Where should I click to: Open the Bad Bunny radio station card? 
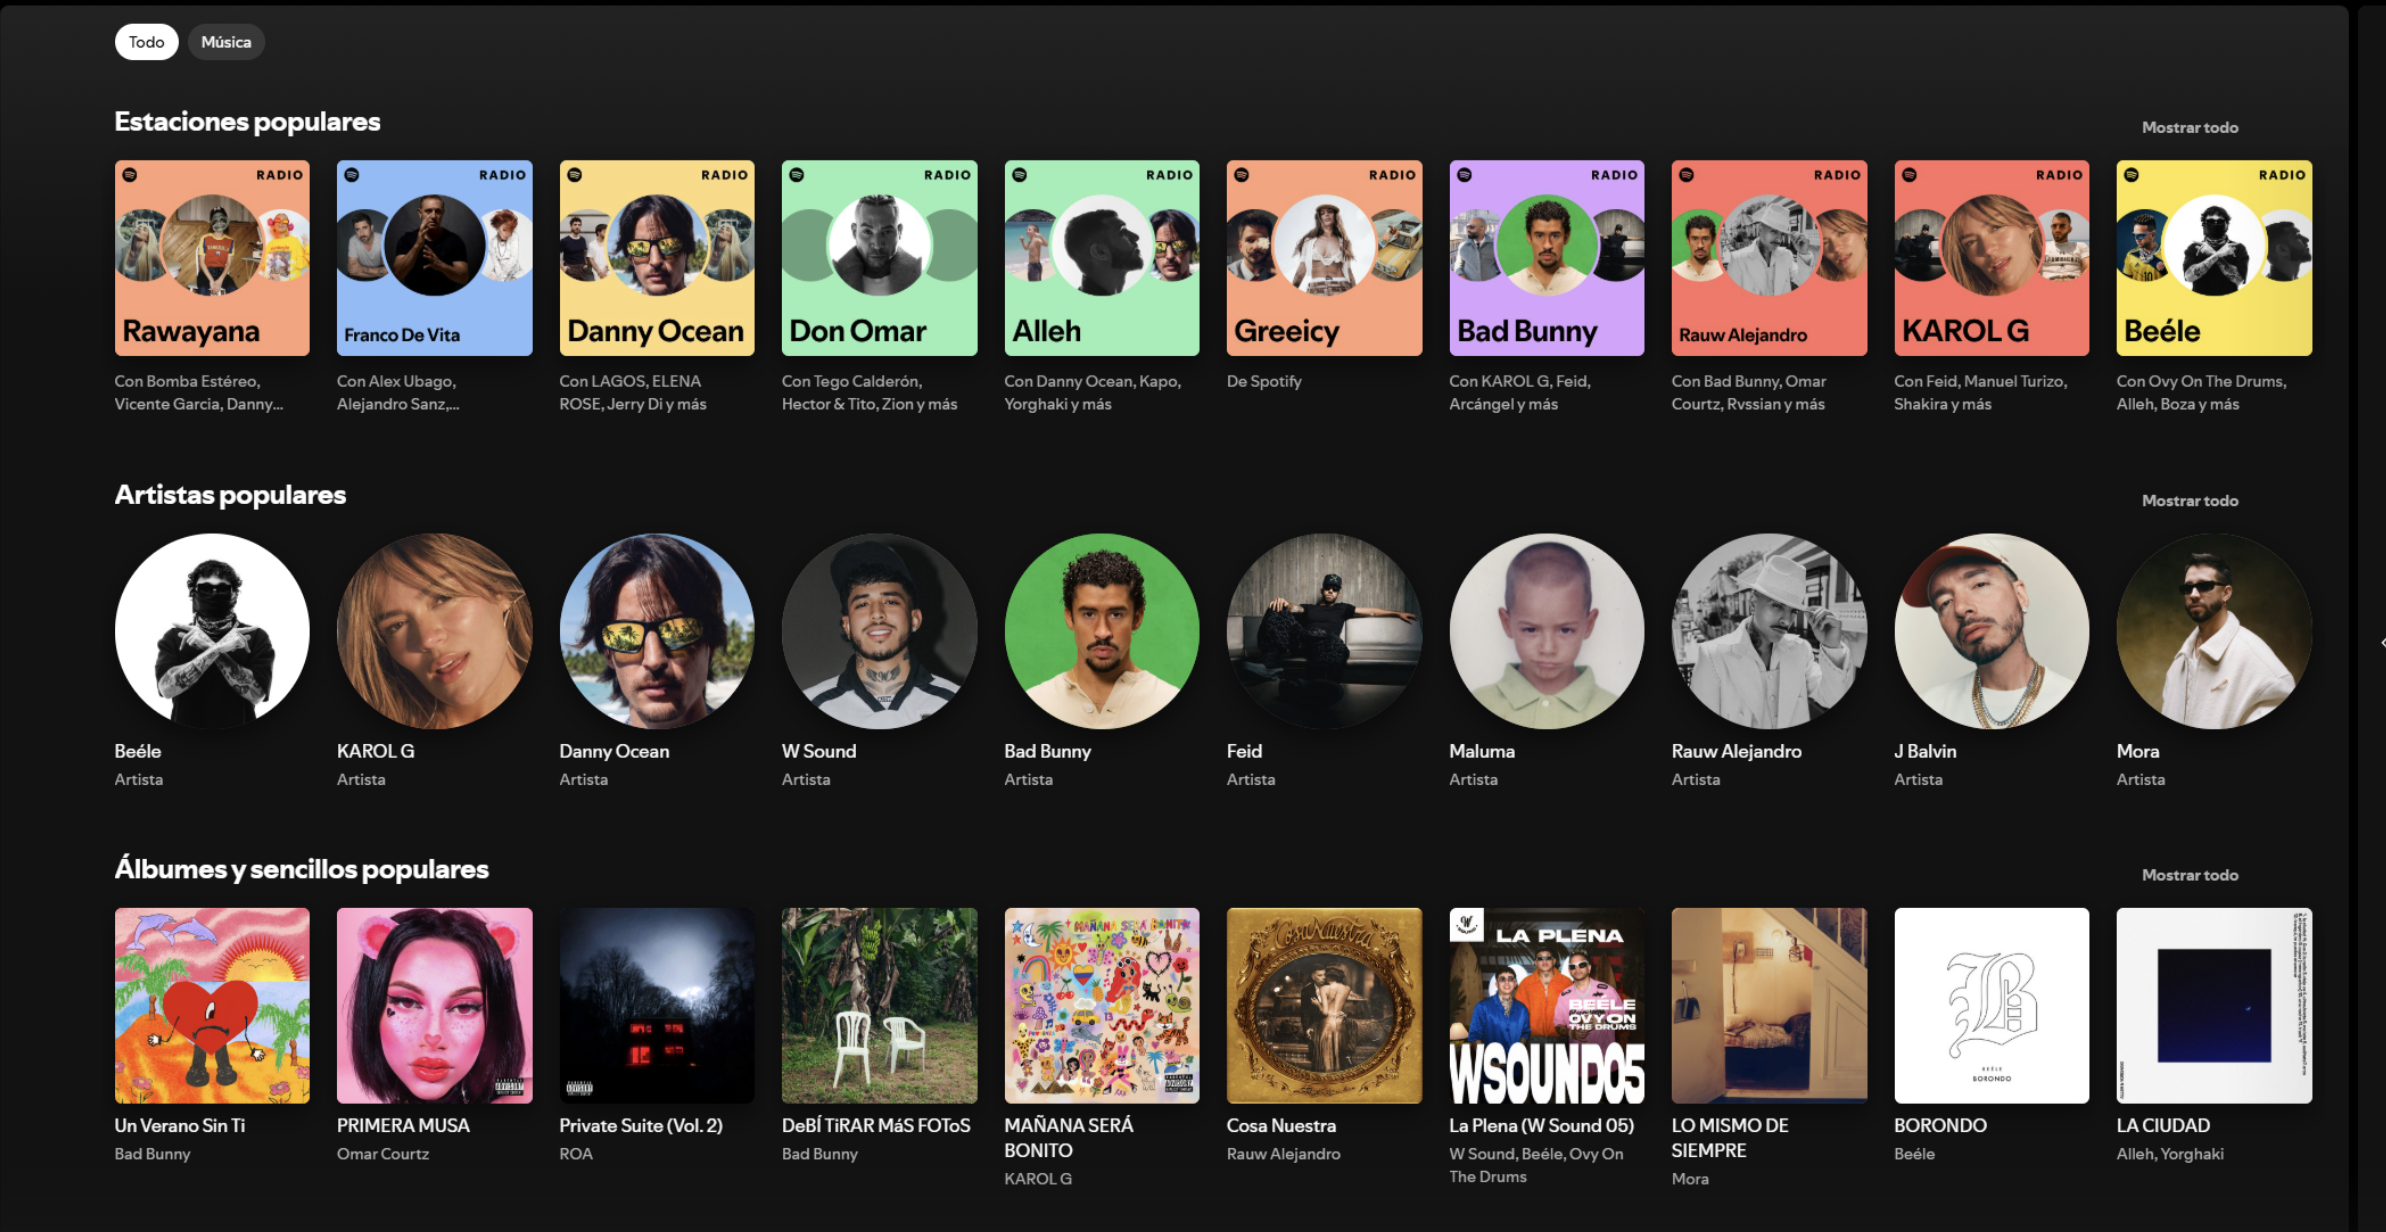(1547, 258)
